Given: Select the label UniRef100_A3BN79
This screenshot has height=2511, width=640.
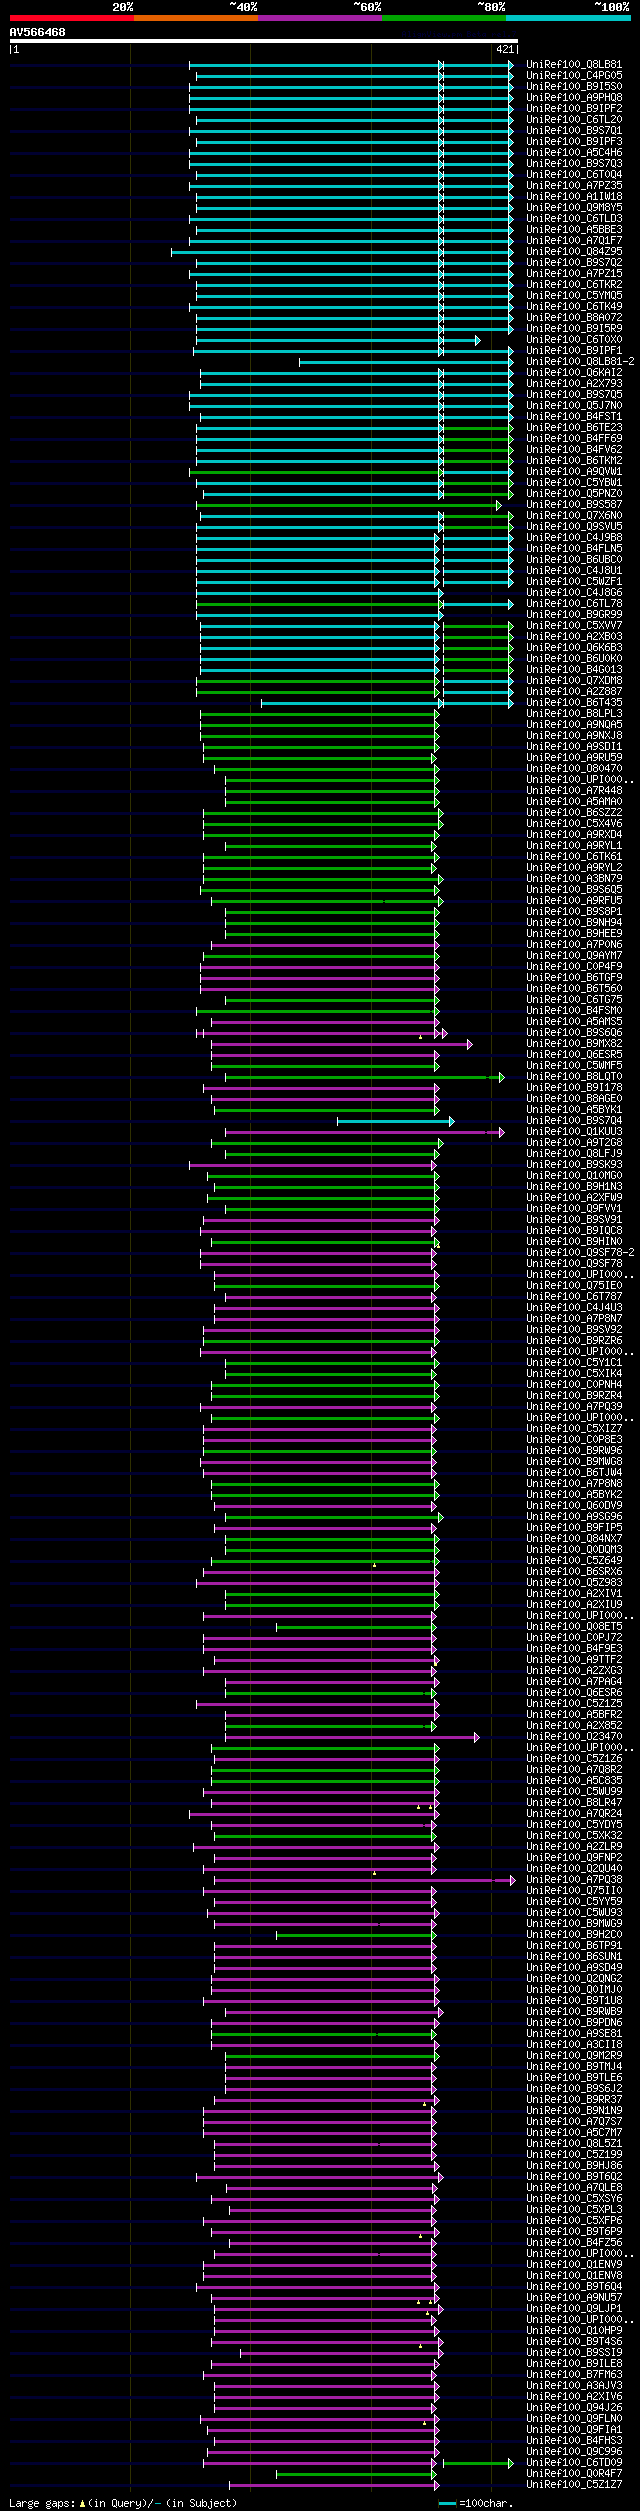Looking at the screenshot, I should (x=574, y=878).
